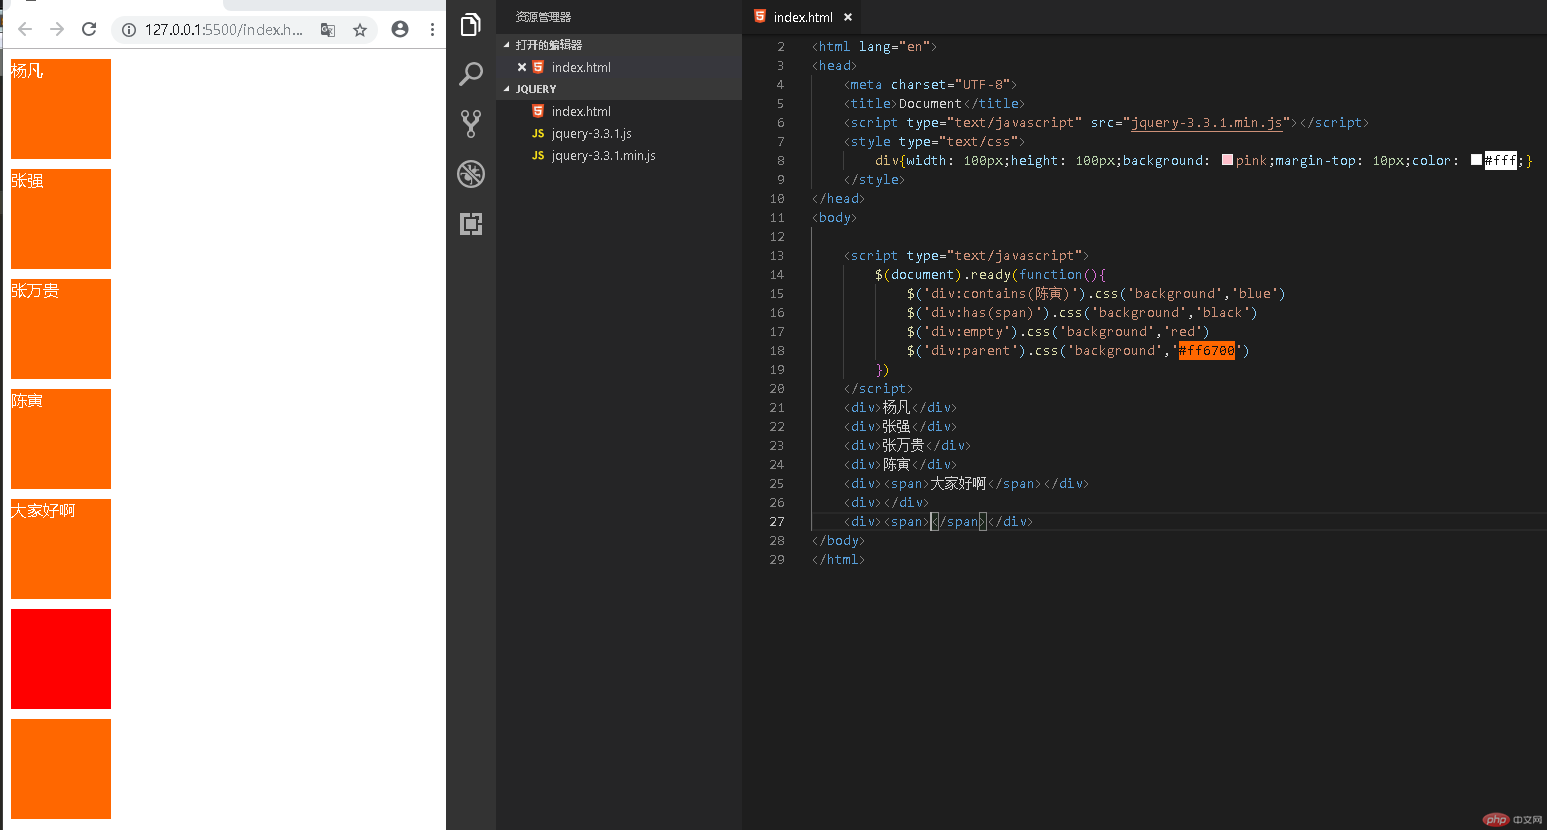Go forward in the Chrome browser

pyautogui.click(x=57, y=29)
